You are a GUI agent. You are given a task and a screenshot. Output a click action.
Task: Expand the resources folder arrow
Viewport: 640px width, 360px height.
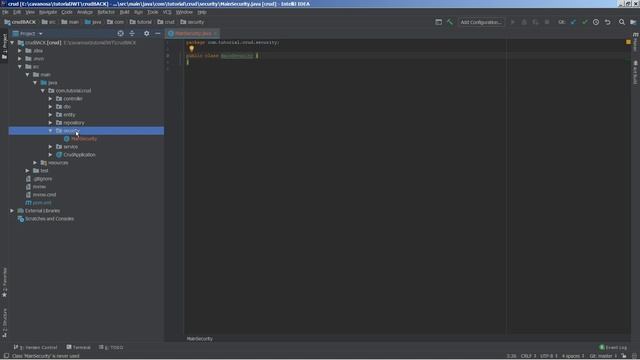pyautogui.click(x=35, y=162)
